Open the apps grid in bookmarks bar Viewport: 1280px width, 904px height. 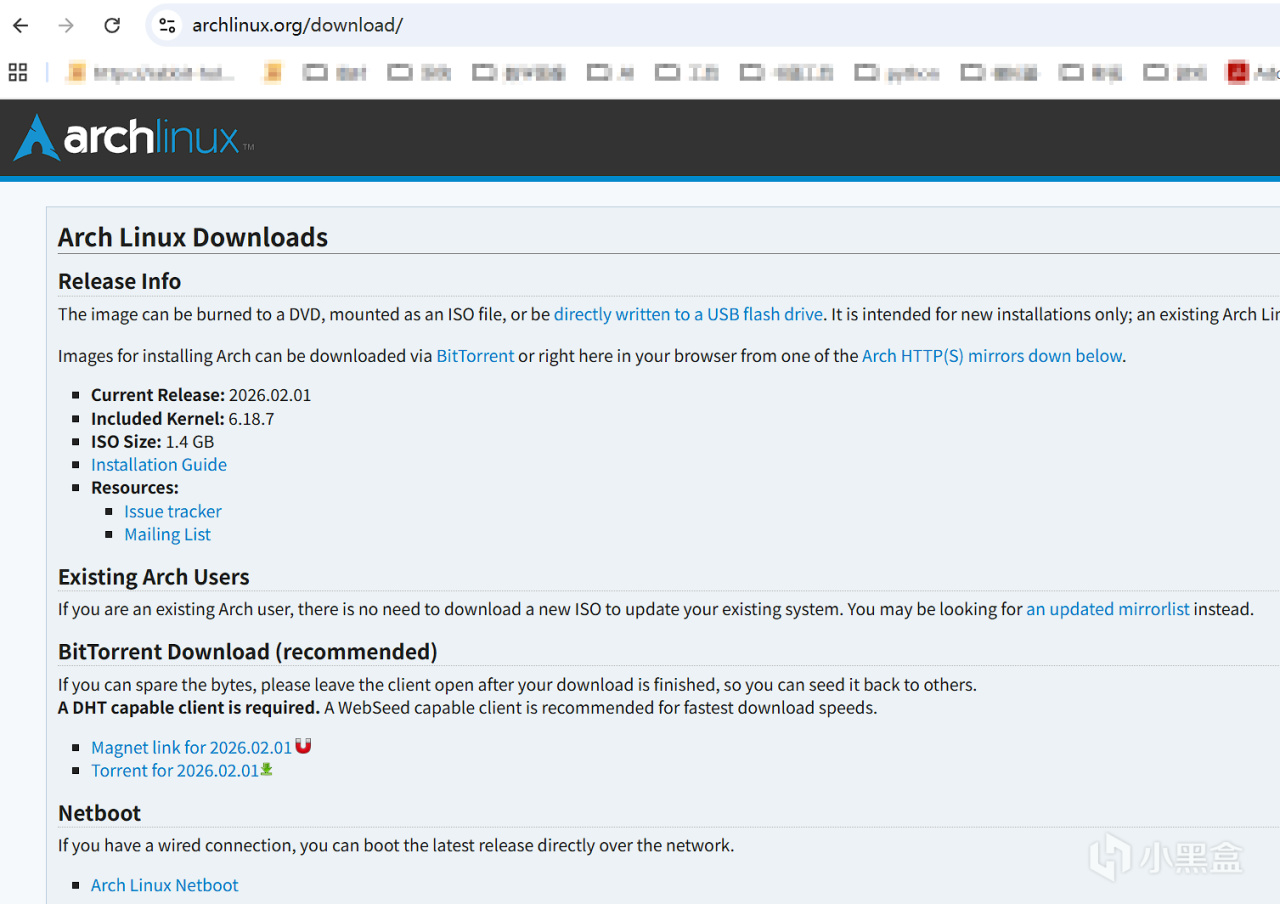pyautogui.click(x=17, y=72)
